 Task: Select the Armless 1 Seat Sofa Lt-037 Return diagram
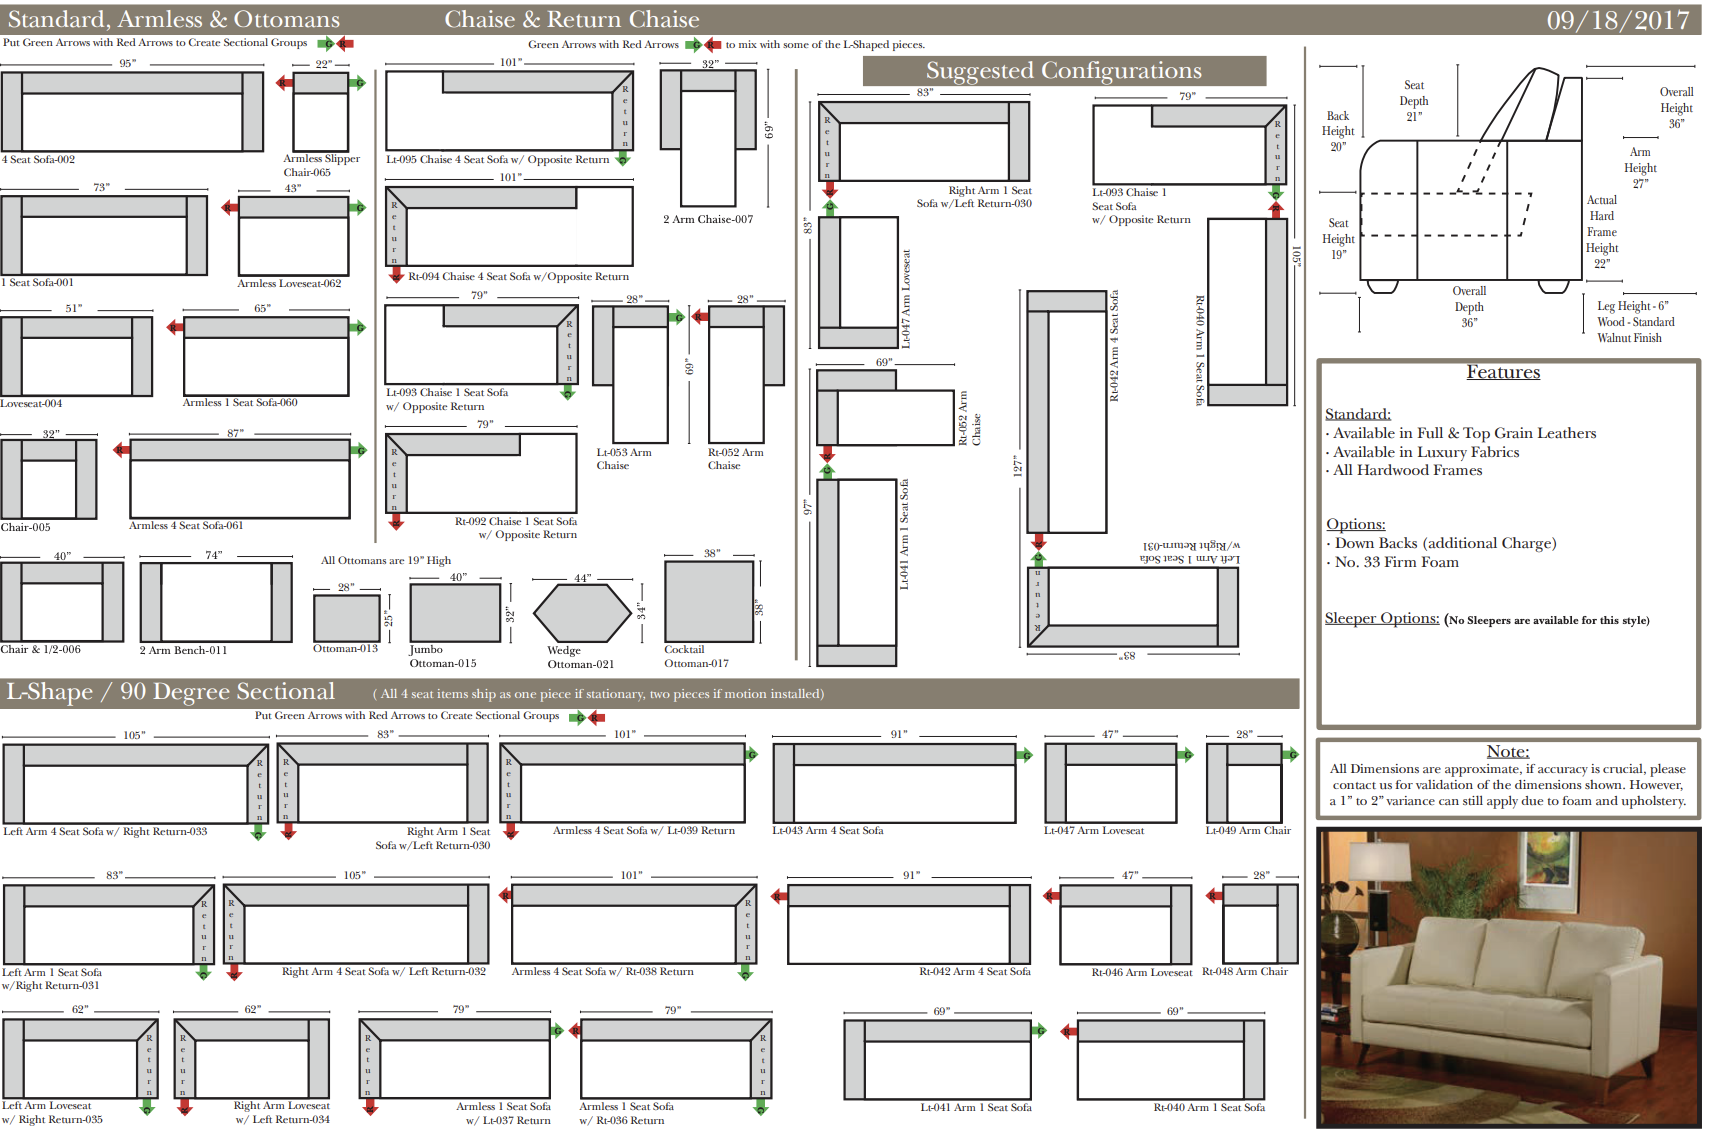point(455,1059)
